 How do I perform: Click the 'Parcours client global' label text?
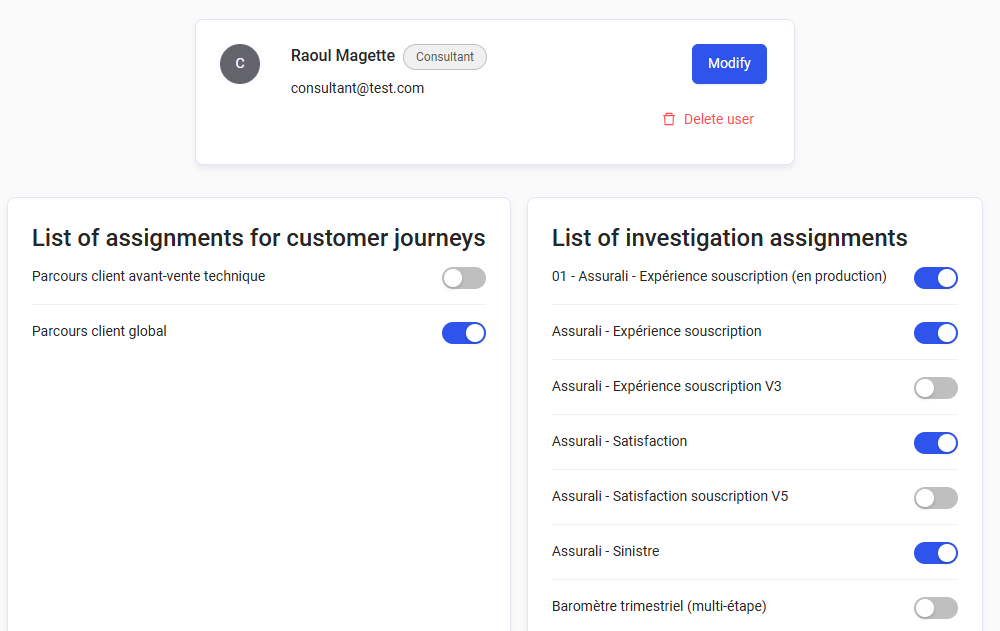99,331
